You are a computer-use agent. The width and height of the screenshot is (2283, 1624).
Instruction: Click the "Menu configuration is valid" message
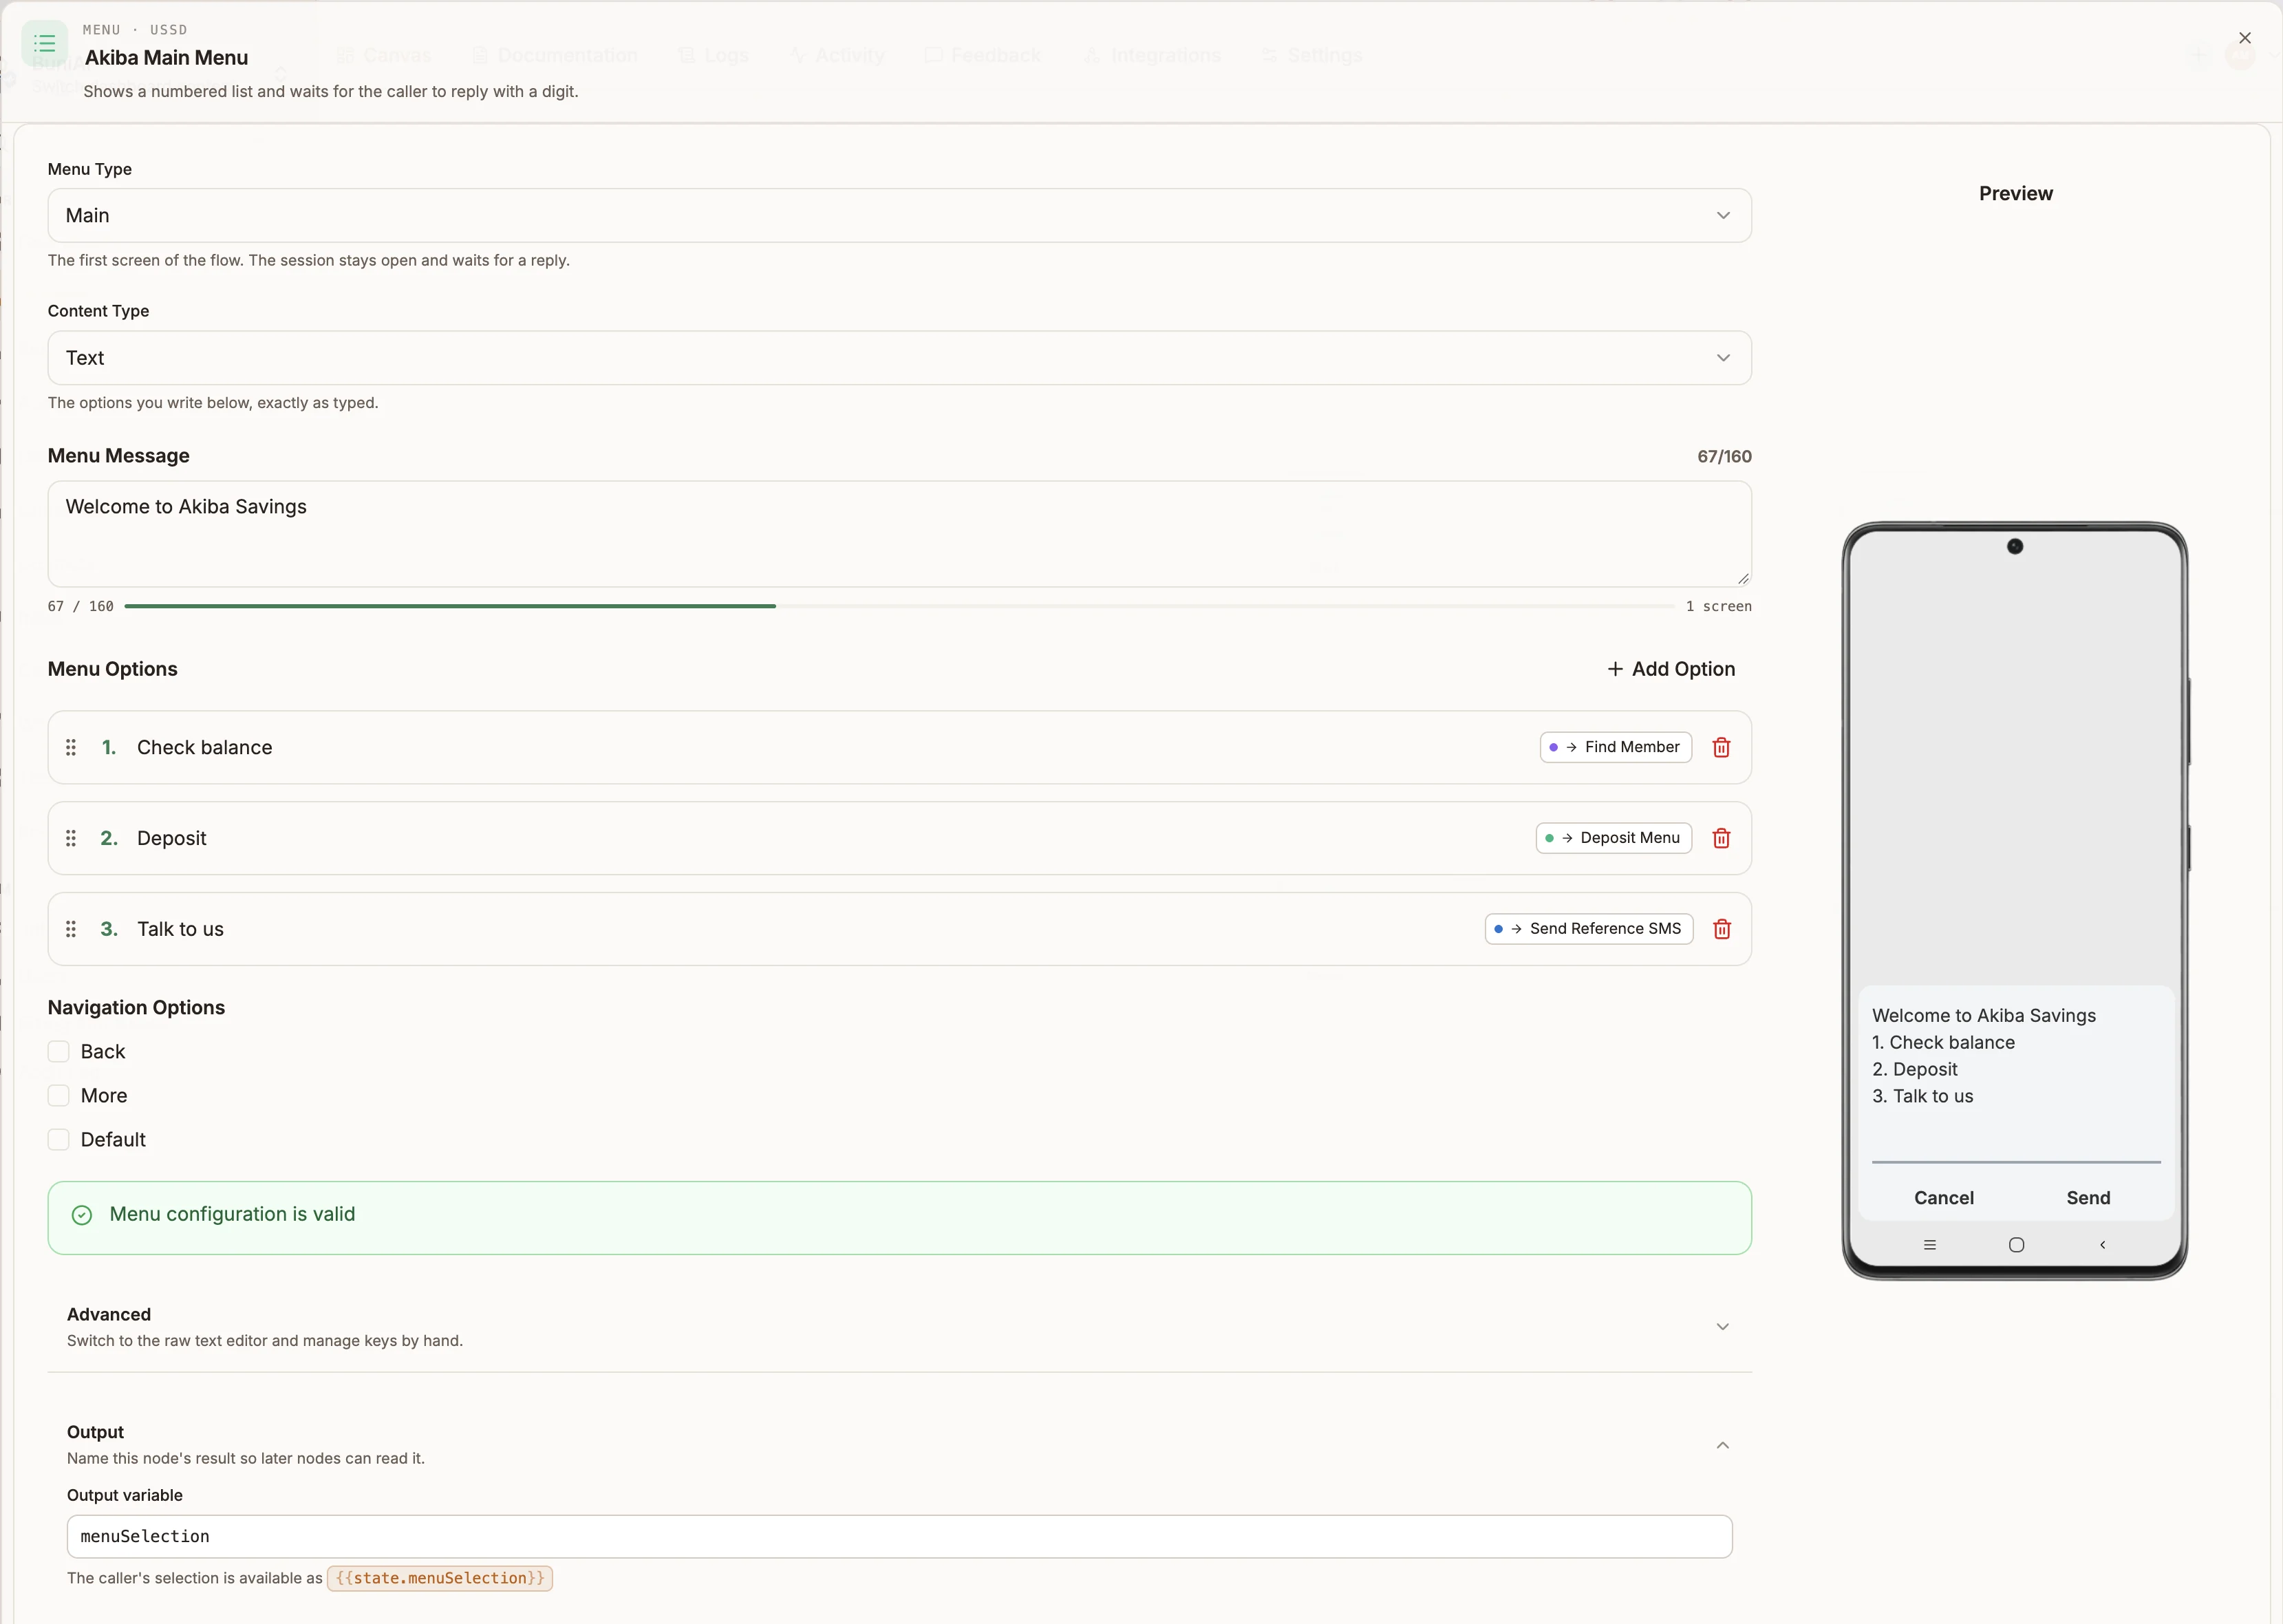pos(232,1214)
